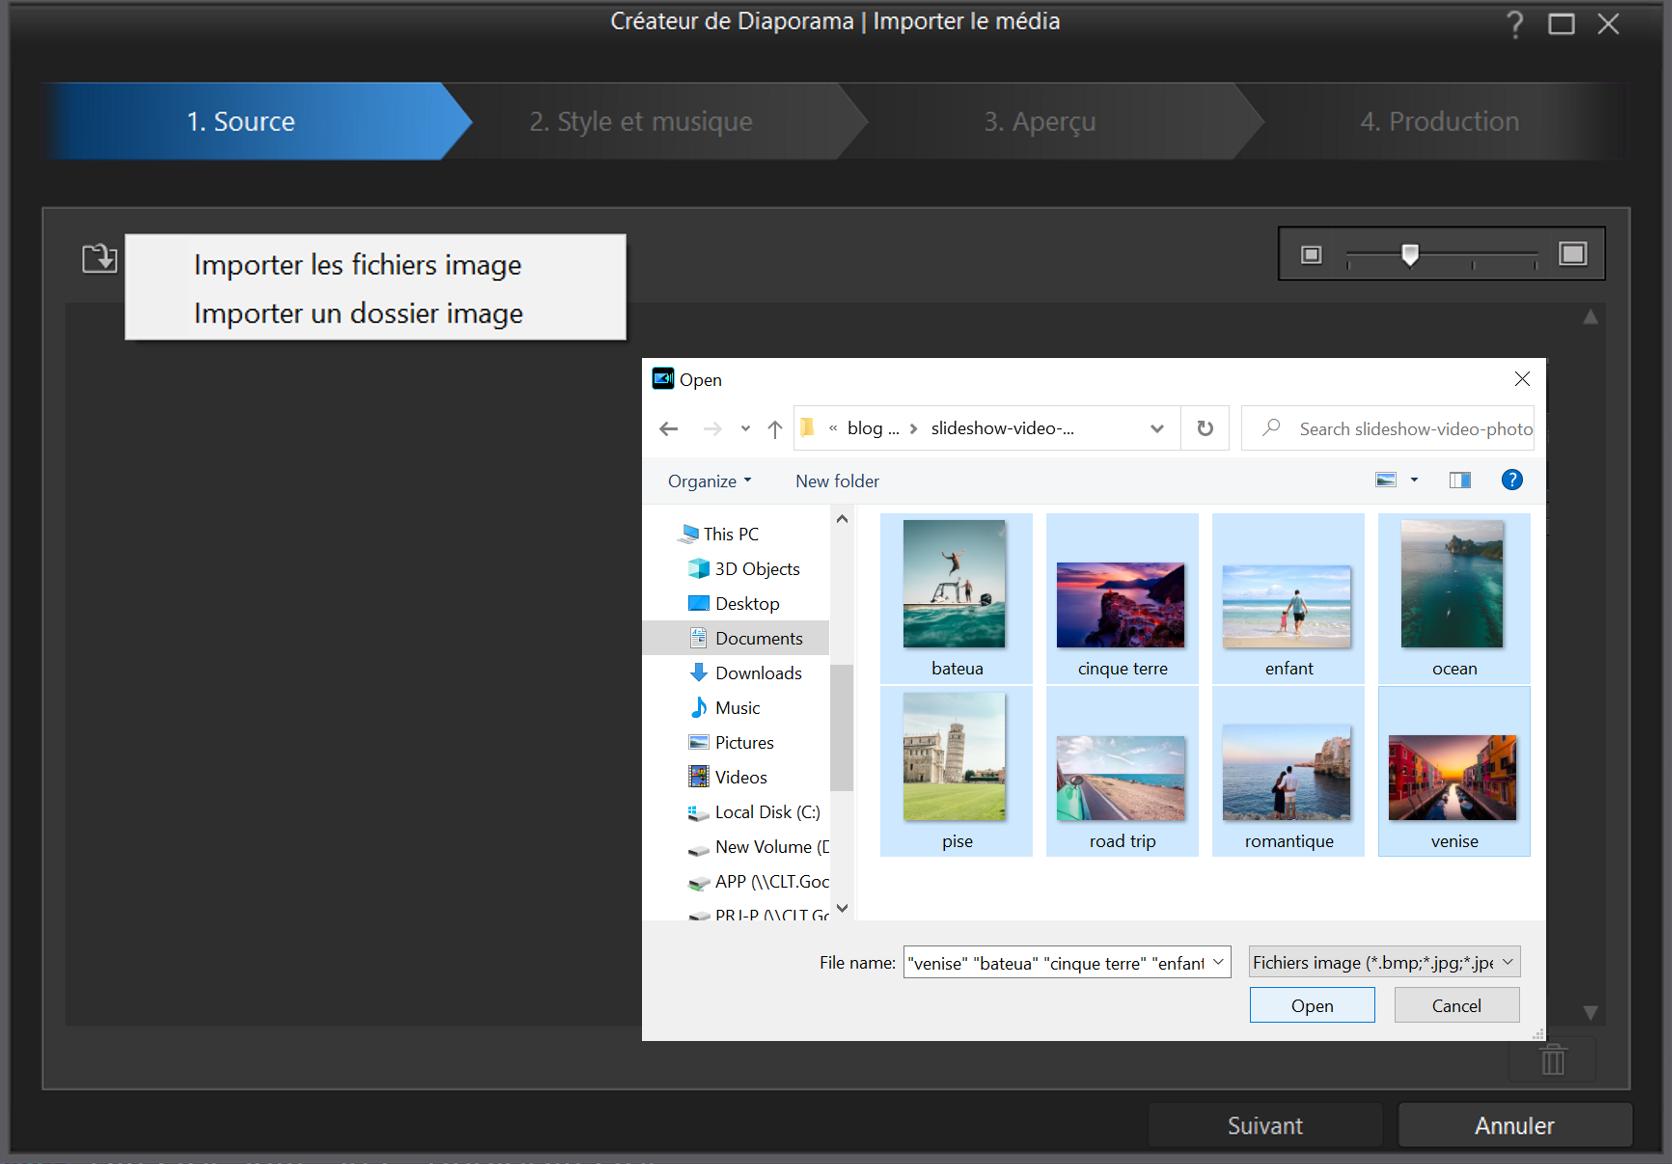Navigate back with the left arrow
1672x1164 pixels.
669,429
